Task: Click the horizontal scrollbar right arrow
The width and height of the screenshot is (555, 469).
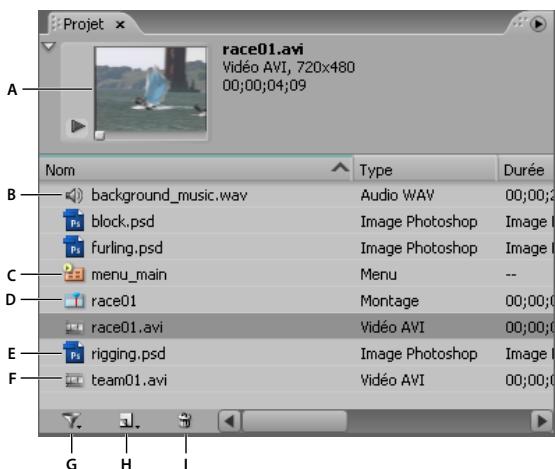Action: coord(542,421)
